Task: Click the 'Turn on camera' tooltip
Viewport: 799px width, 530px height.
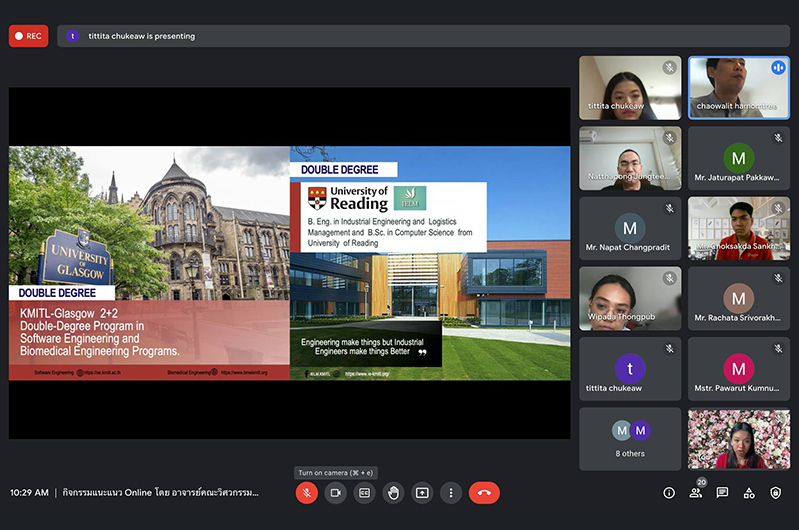Action: coord(336,473)
